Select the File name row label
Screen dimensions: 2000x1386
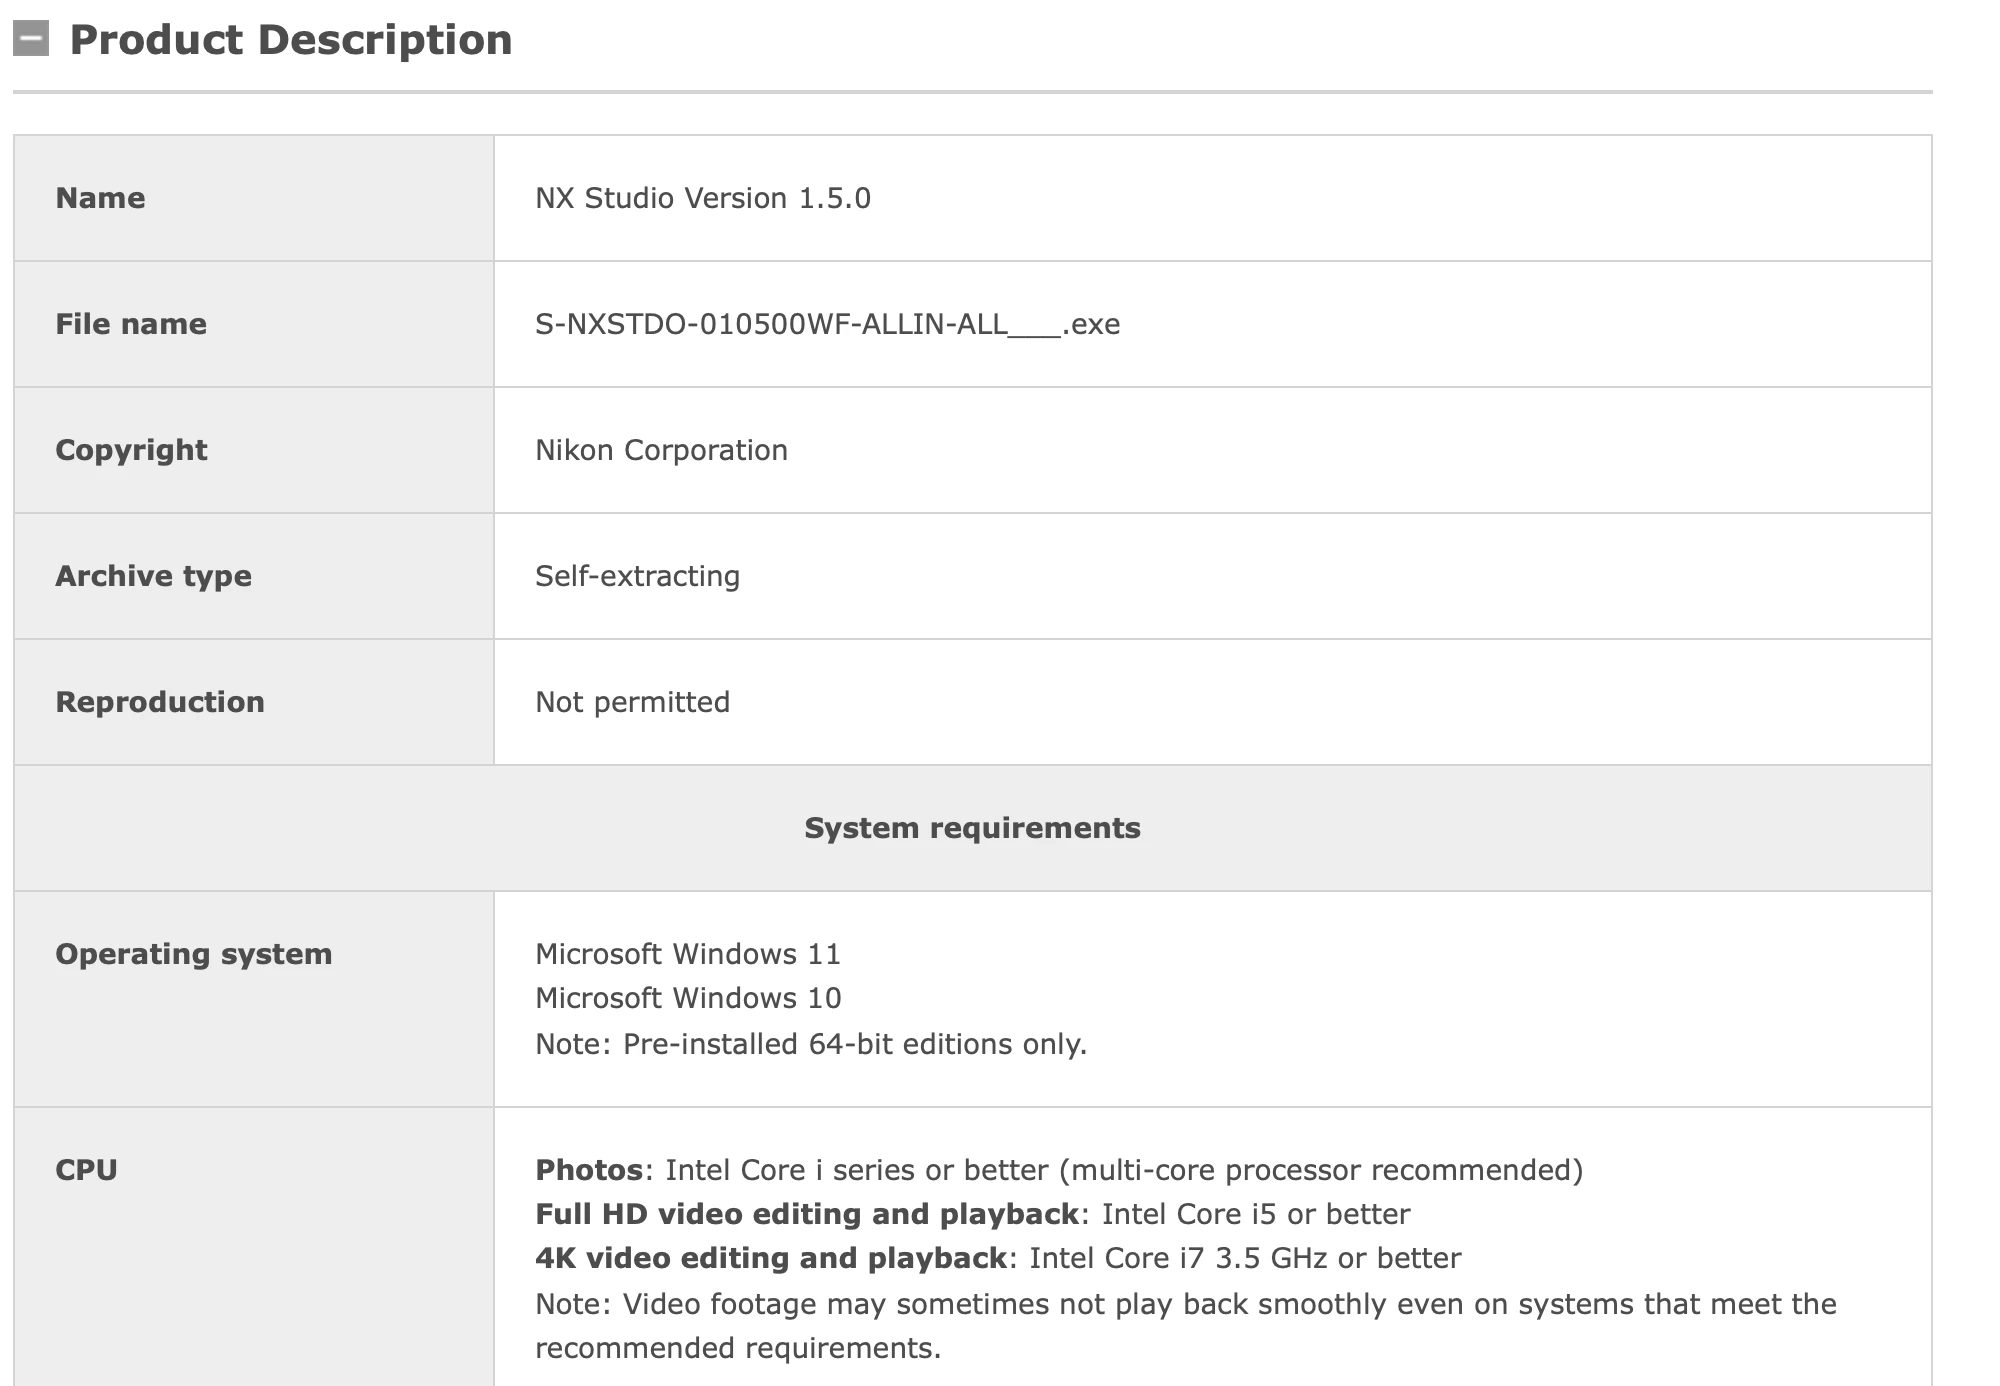pos(131,324)
